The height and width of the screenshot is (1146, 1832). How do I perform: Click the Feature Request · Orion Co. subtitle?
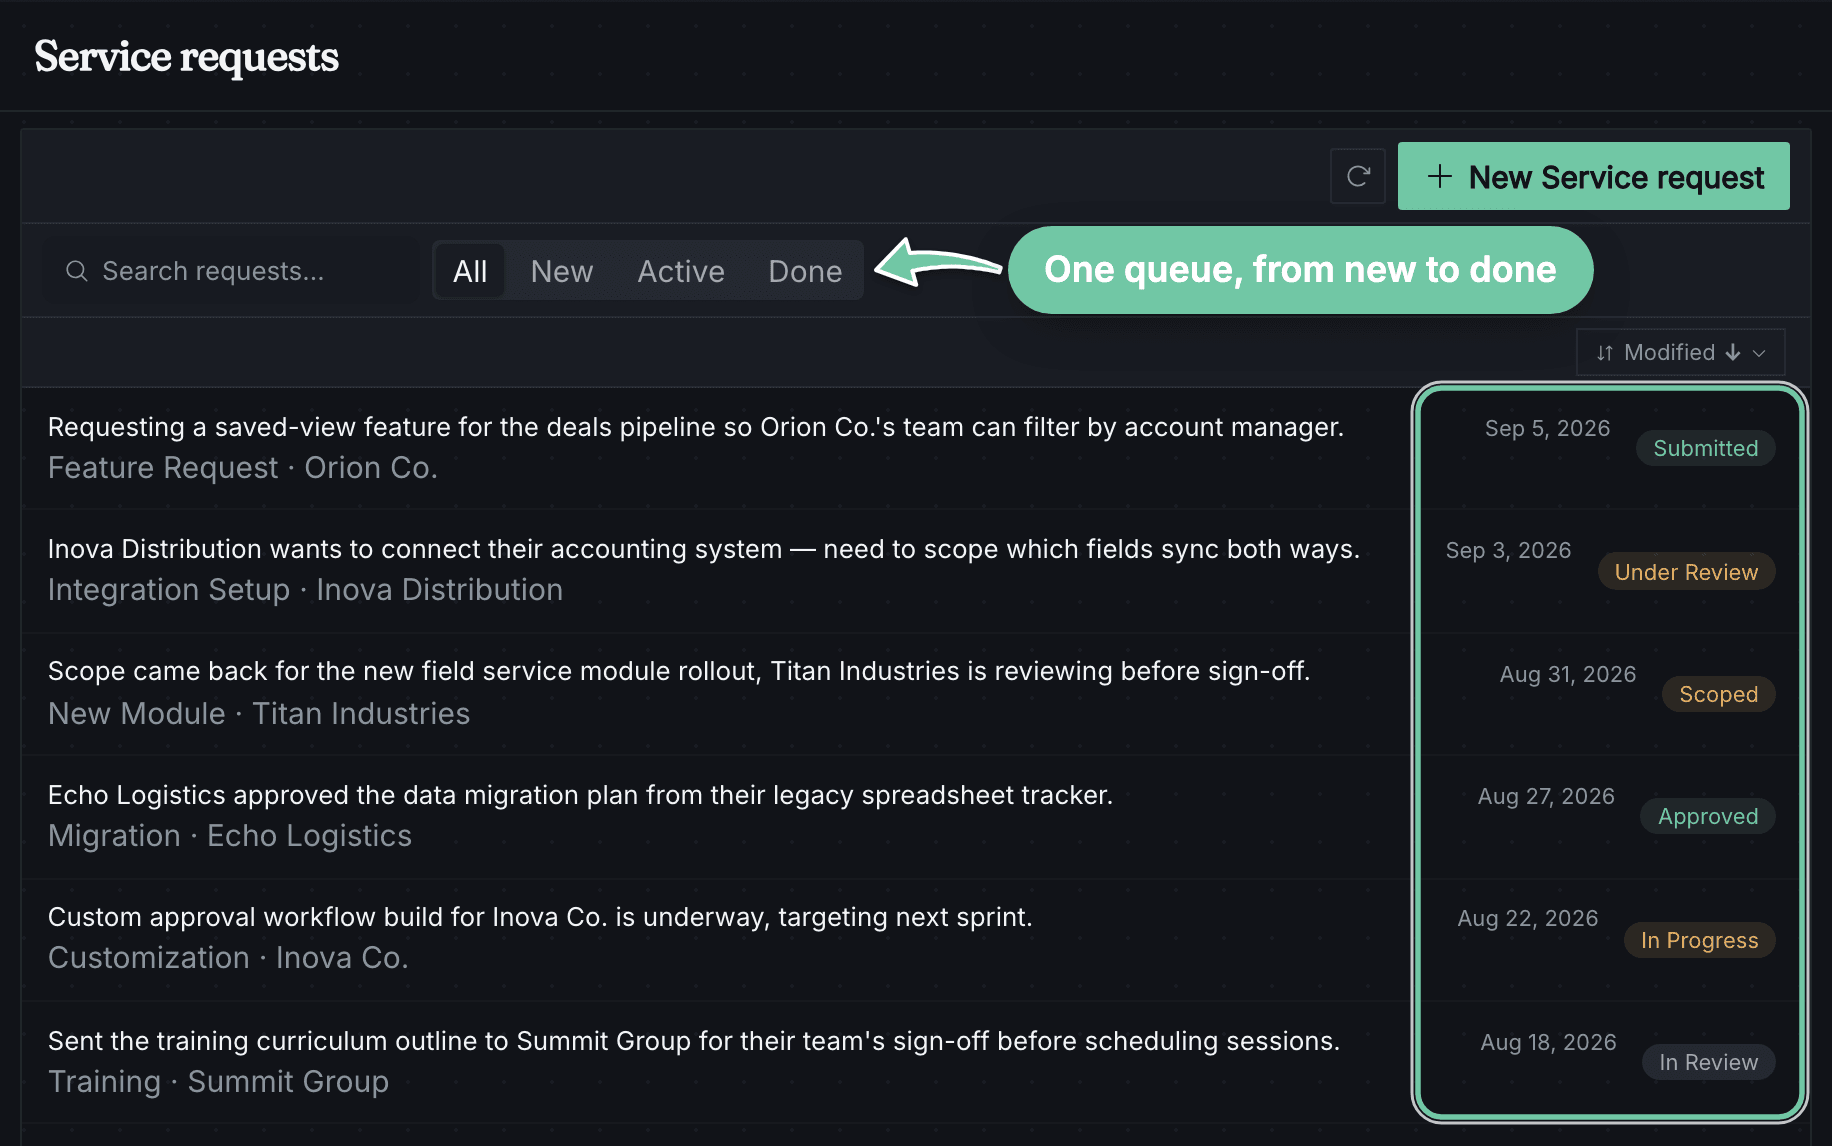pos(243,468)
